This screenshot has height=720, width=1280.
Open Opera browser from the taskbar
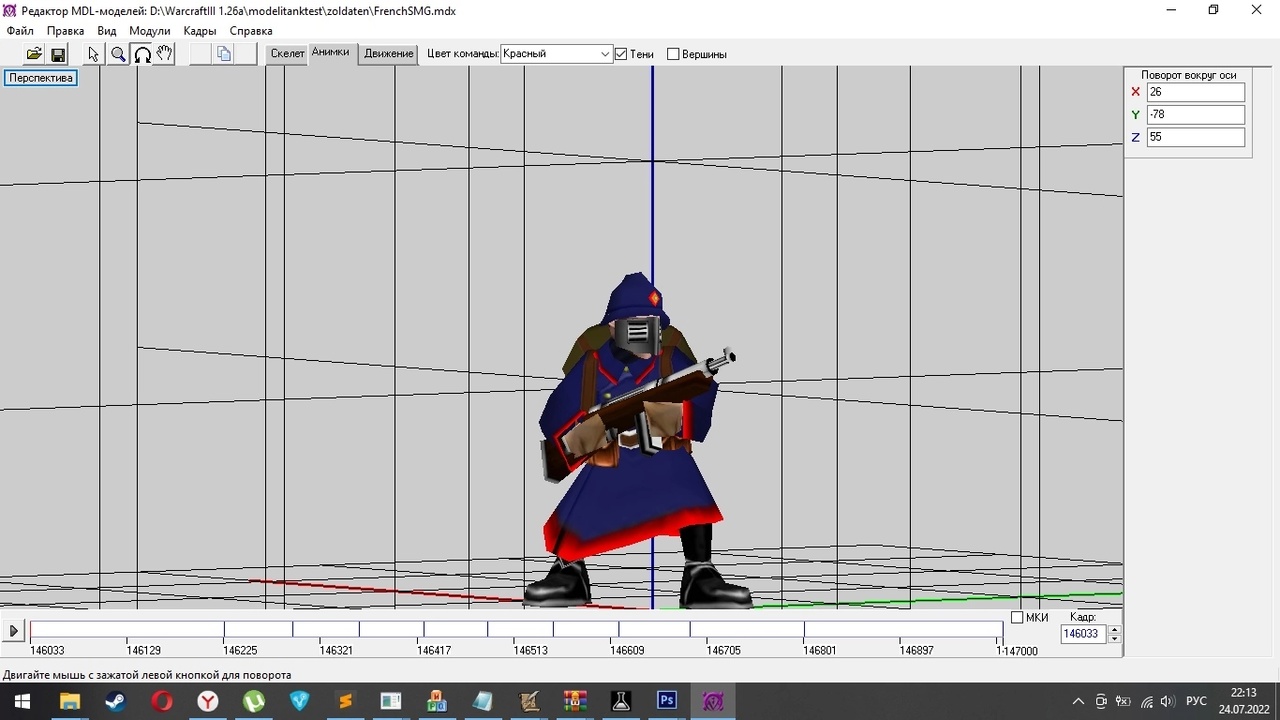click(x=162, y=701)
